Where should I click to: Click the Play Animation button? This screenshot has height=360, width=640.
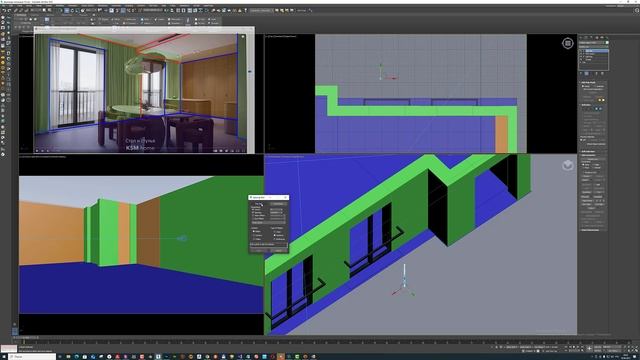click(573, 347)
